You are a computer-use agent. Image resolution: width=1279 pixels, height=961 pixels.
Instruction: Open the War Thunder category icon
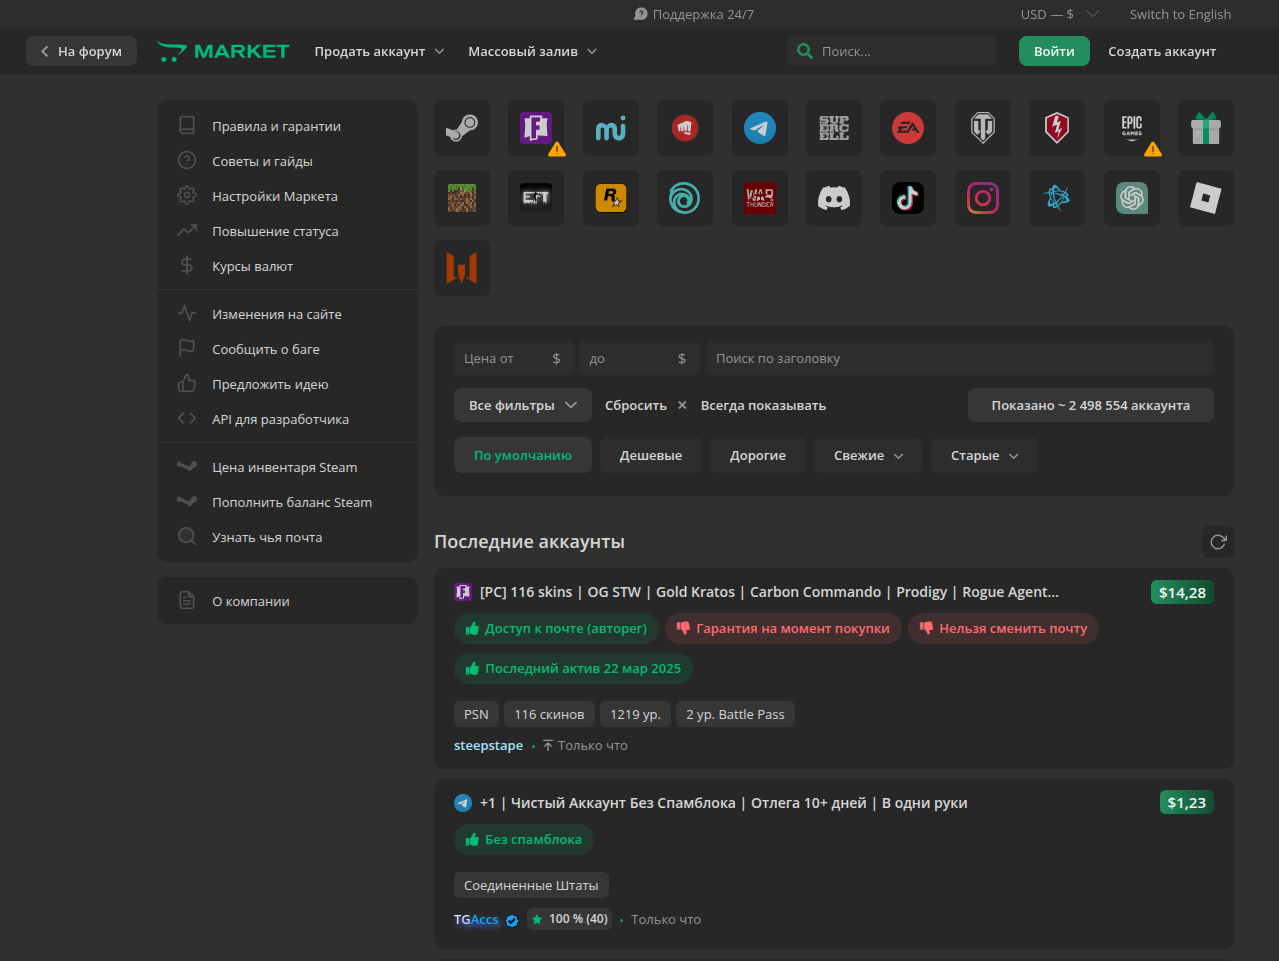pyautogui.click(x=760, y=198)
